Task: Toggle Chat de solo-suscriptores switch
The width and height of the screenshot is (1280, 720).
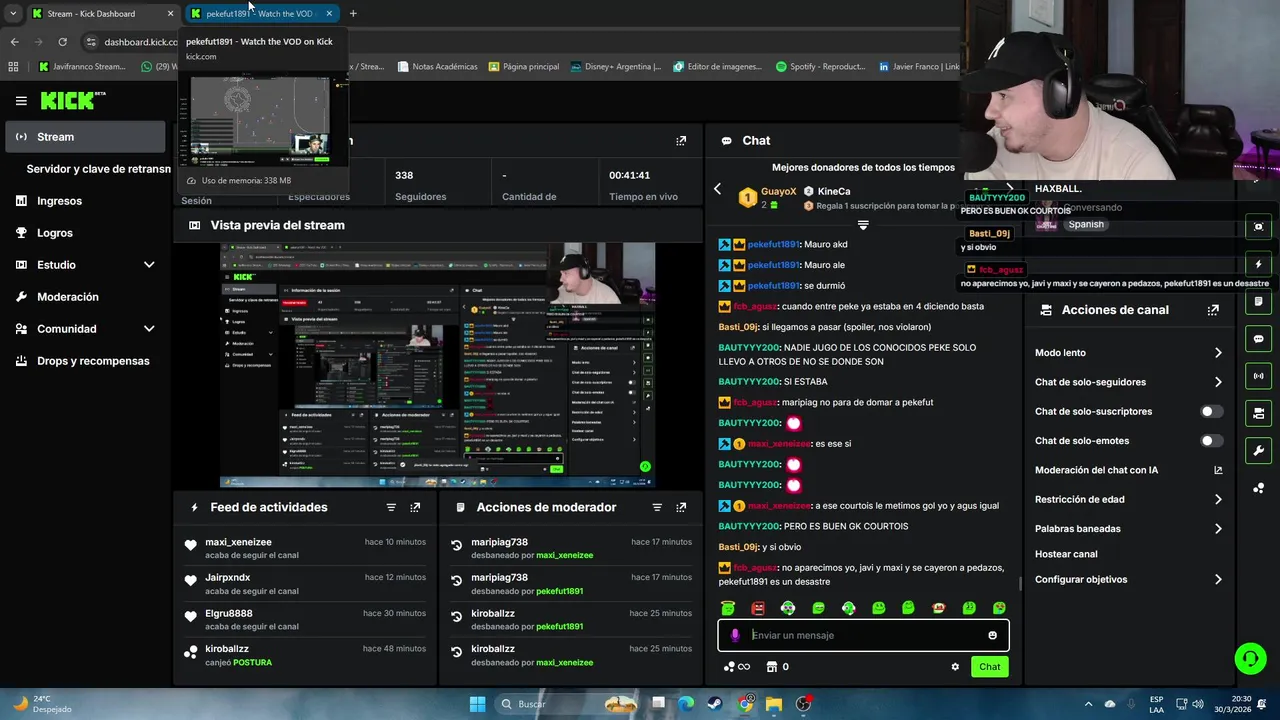Action: click(x=1211, y=411)
